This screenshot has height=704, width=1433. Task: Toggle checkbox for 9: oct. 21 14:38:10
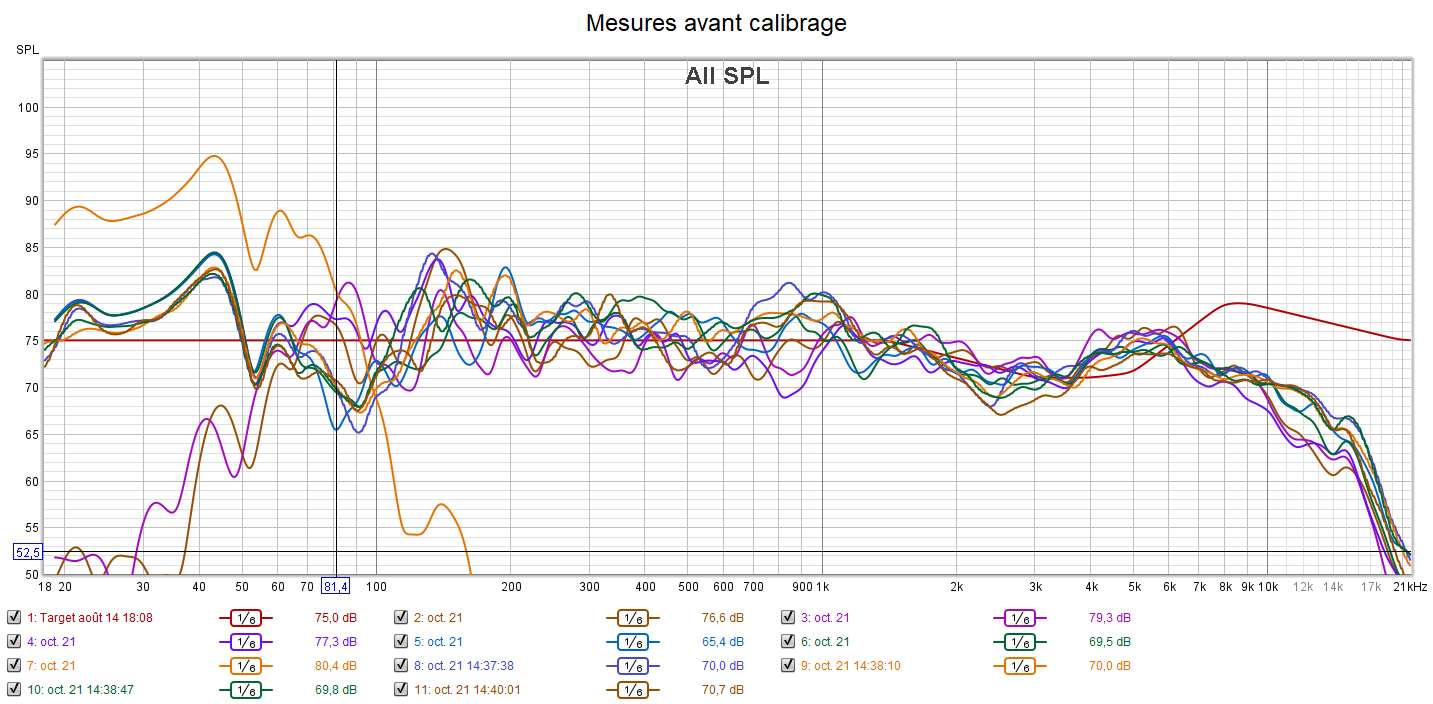pos(788,666)
